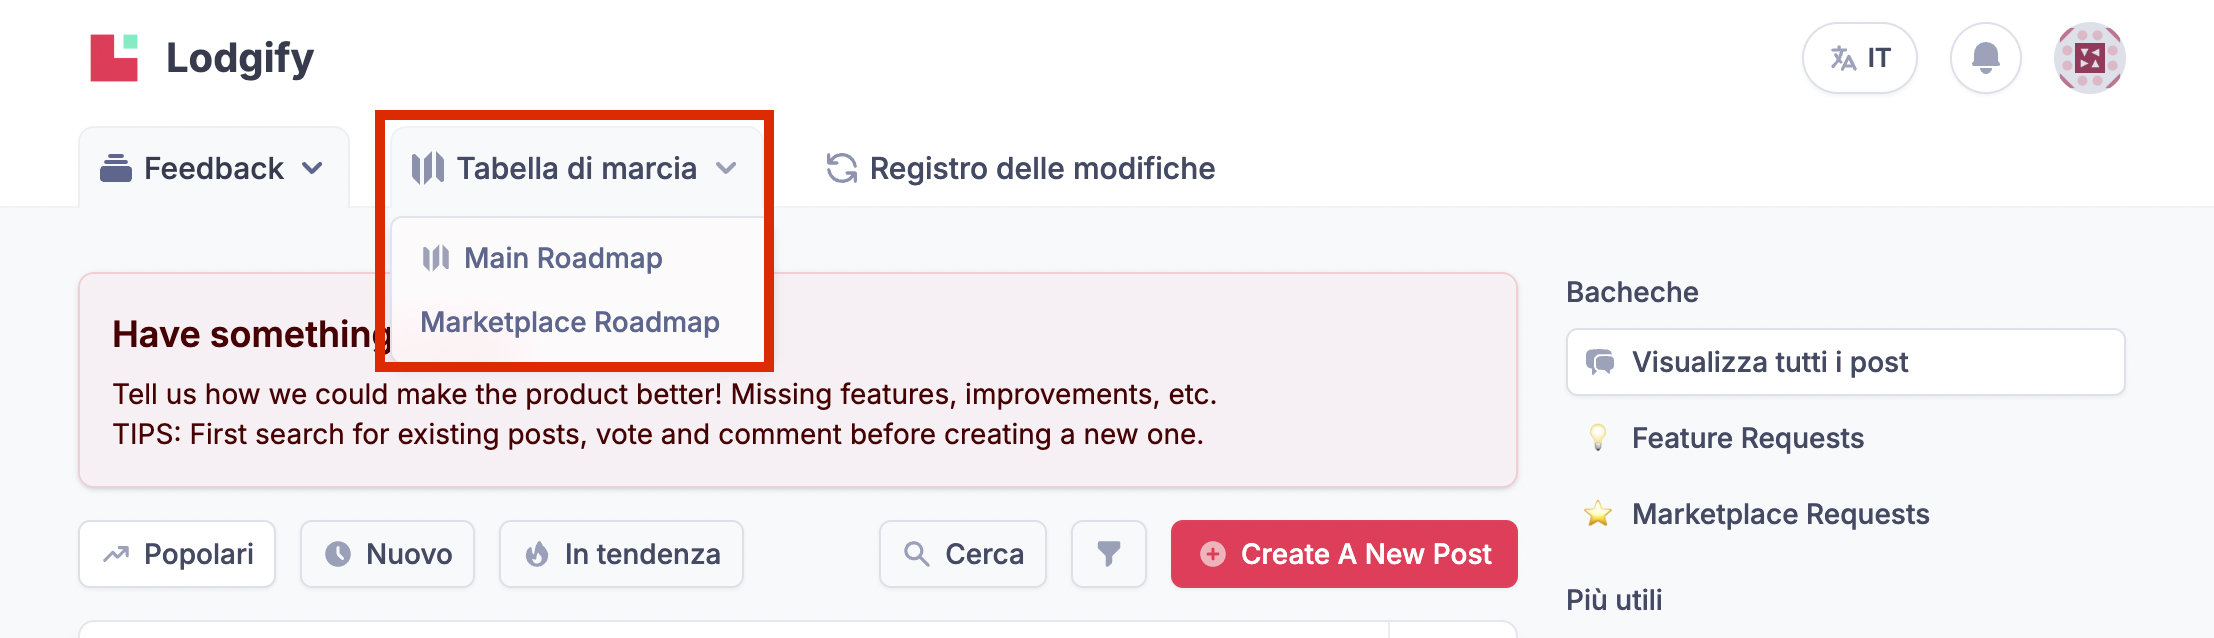
Task: Click the Marketplace Requests star icon
Action: [1598, 514]
